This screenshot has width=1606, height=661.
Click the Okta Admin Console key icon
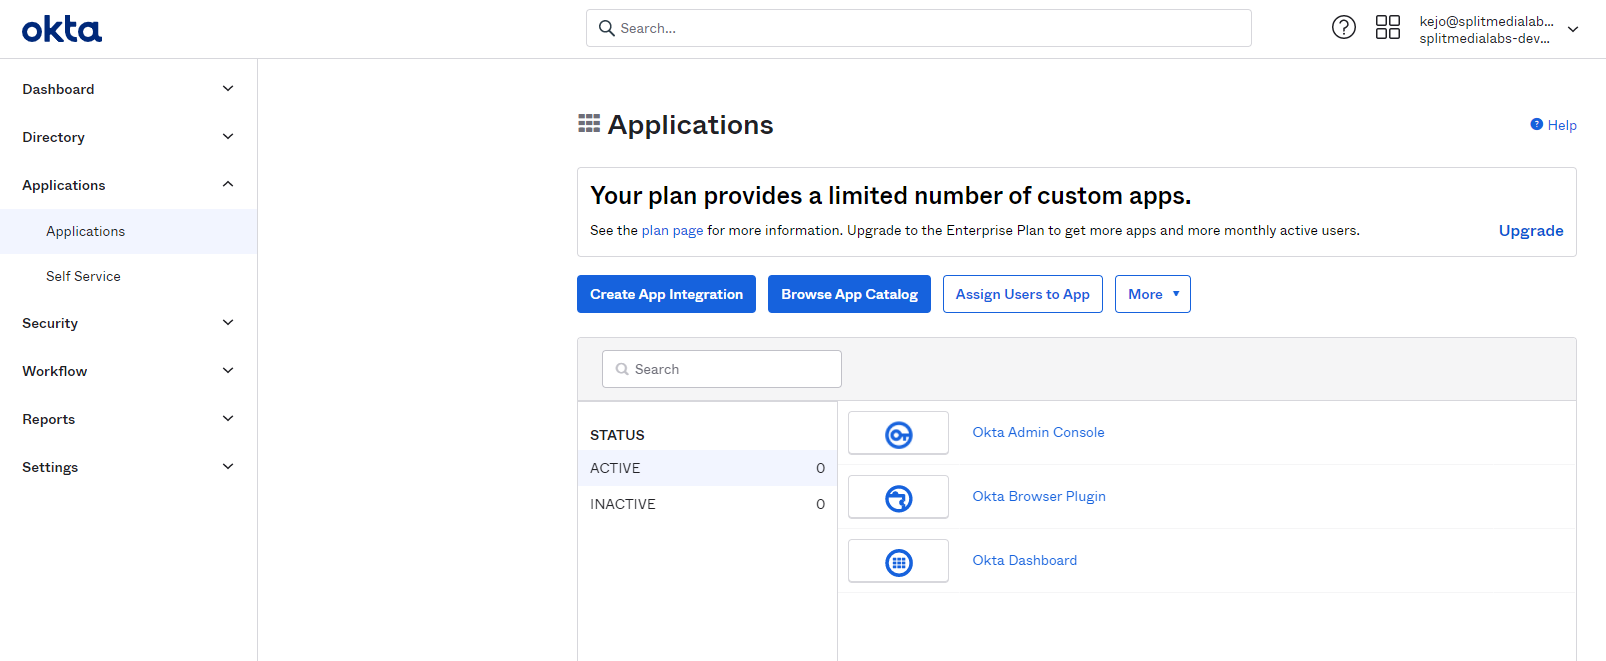pyautogui.click(x=898, y=434)
